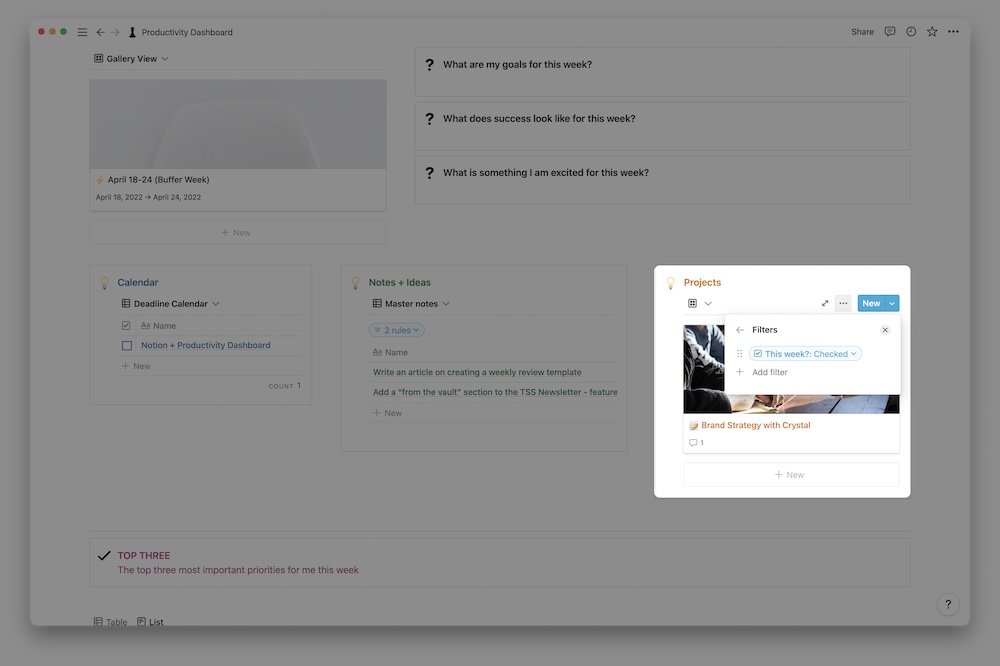Open 'Write an article on creating a weekly review template'
Image resolution: width=1000 pixels, height=666 pixels.
477,372
